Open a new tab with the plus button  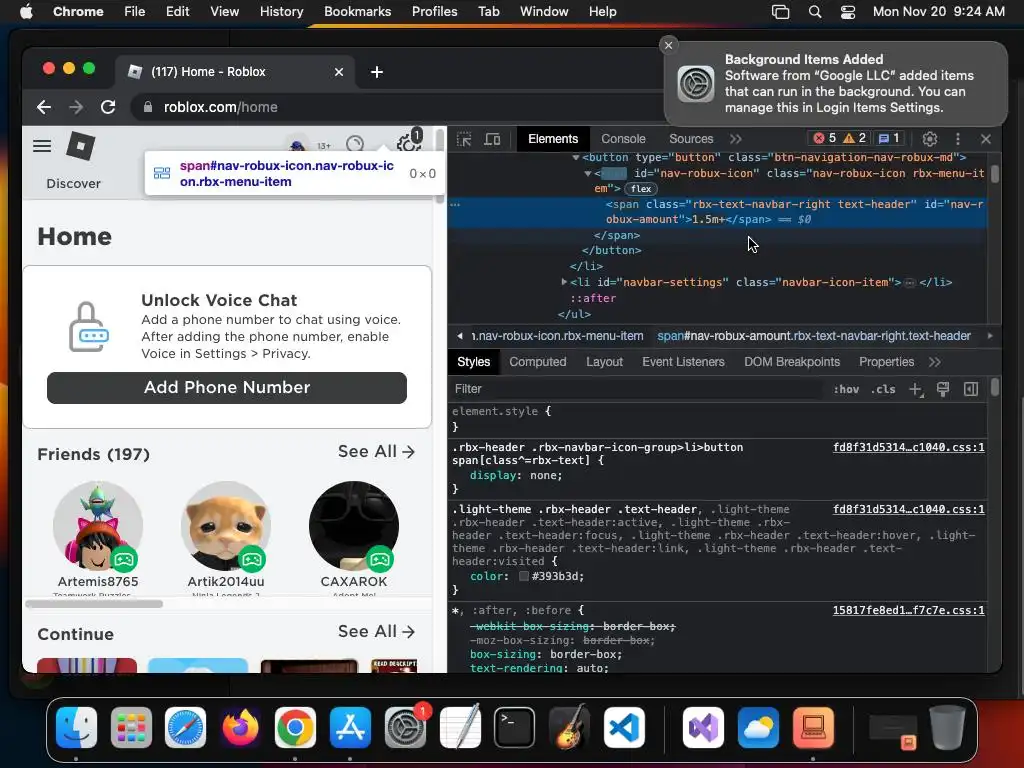click(377, 72)
